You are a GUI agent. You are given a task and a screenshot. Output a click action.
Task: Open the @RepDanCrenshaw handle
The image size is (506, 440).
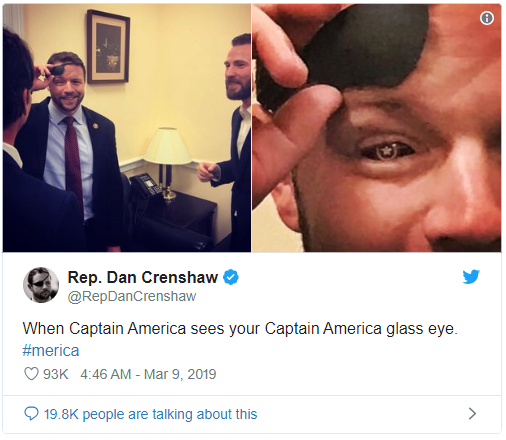point(132,296)
